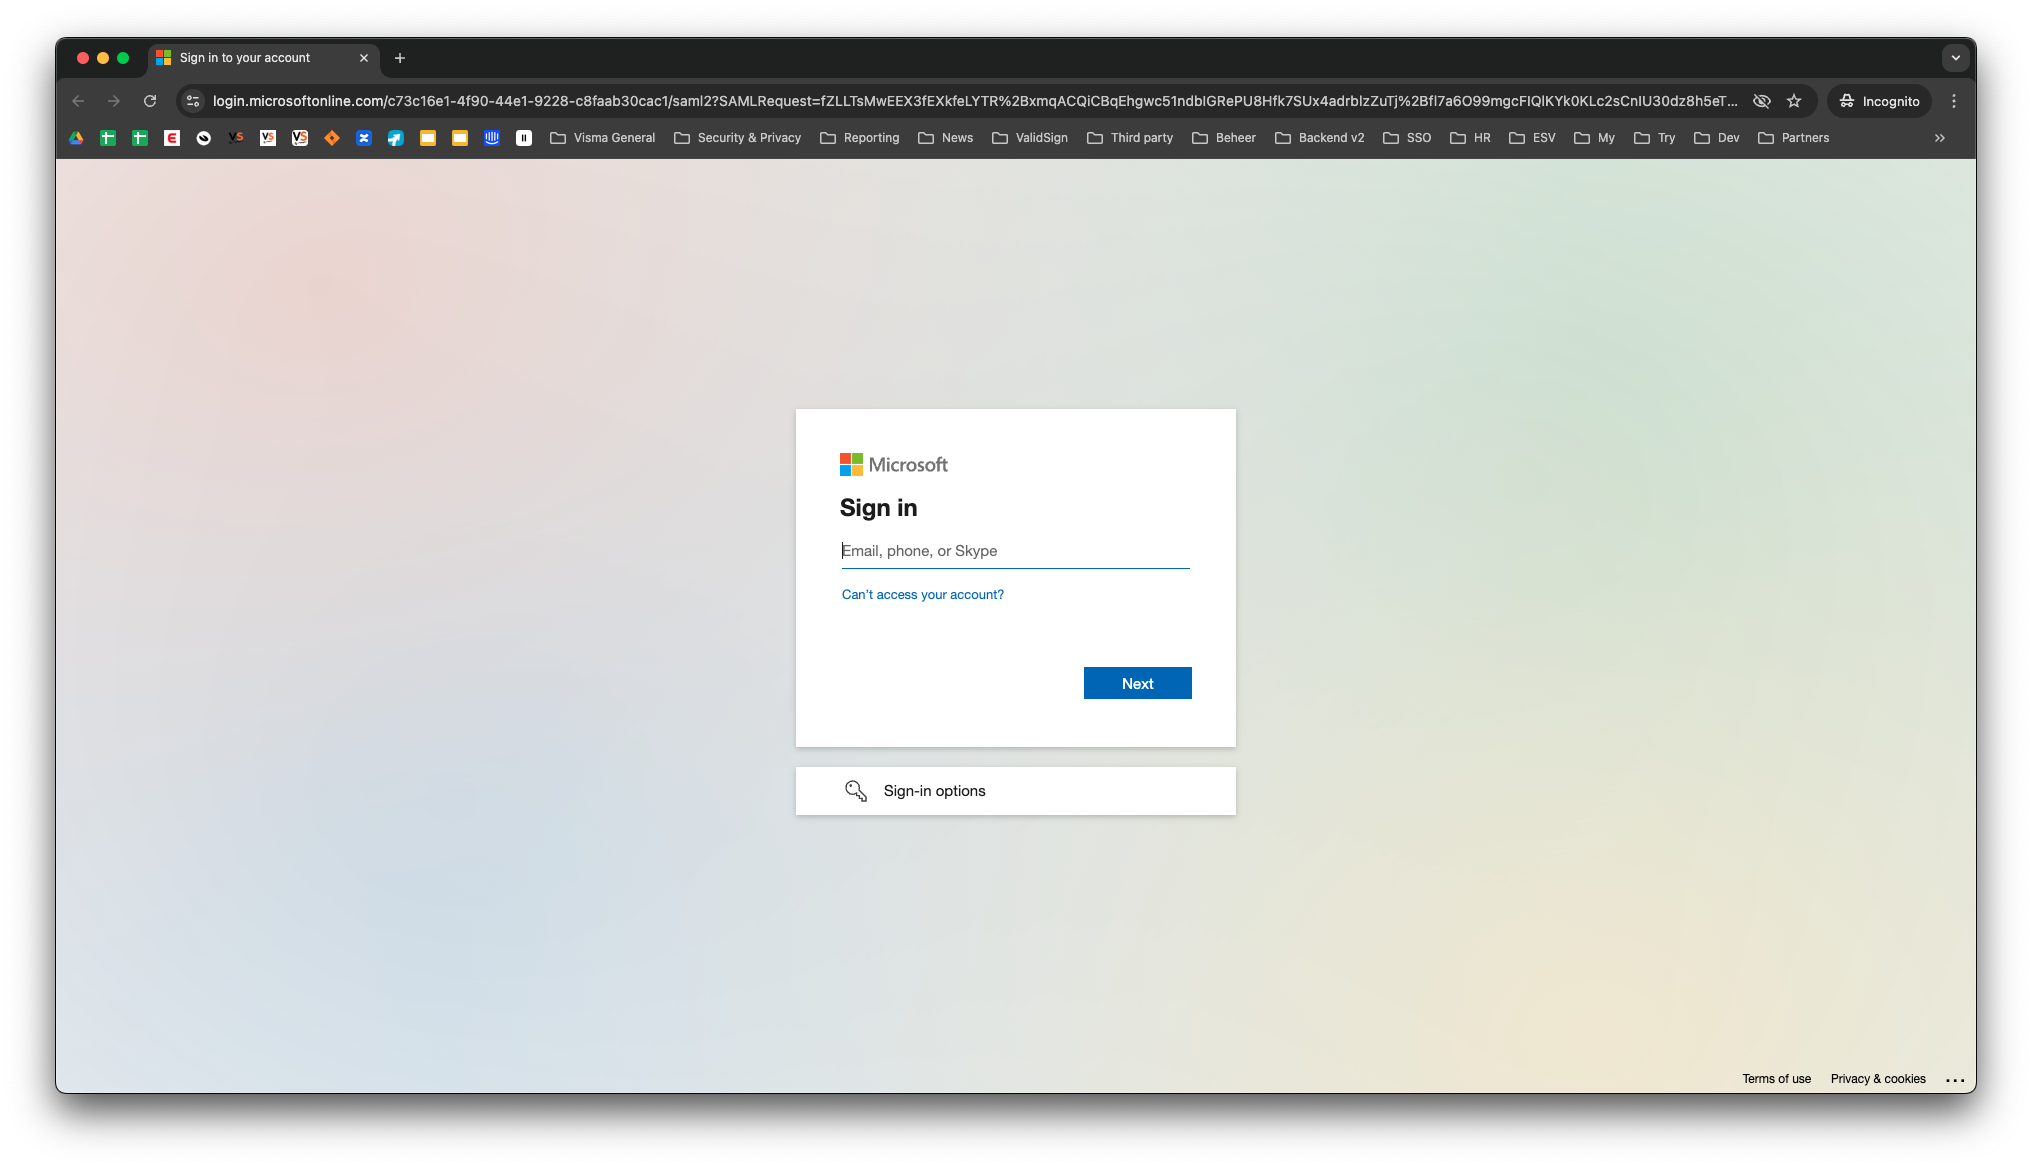This screenshot has width=2032, height=1167.
Task: Open the Dev bookmark folder
Action: point(1716,138)
